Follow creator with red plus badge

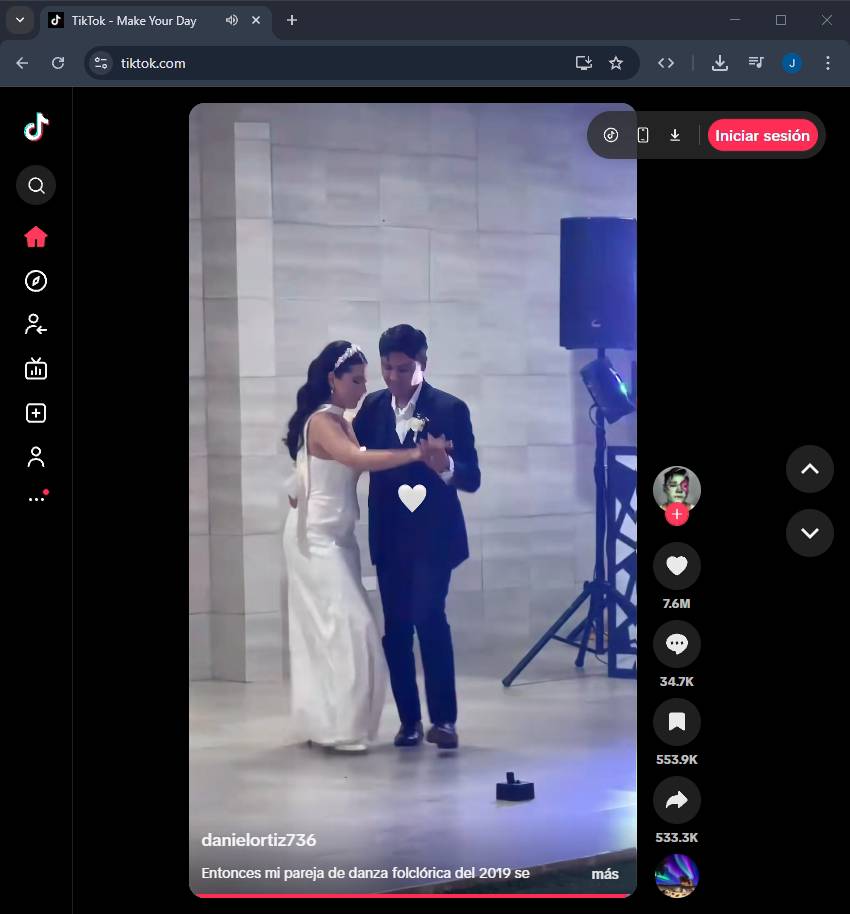coord(677,515)
